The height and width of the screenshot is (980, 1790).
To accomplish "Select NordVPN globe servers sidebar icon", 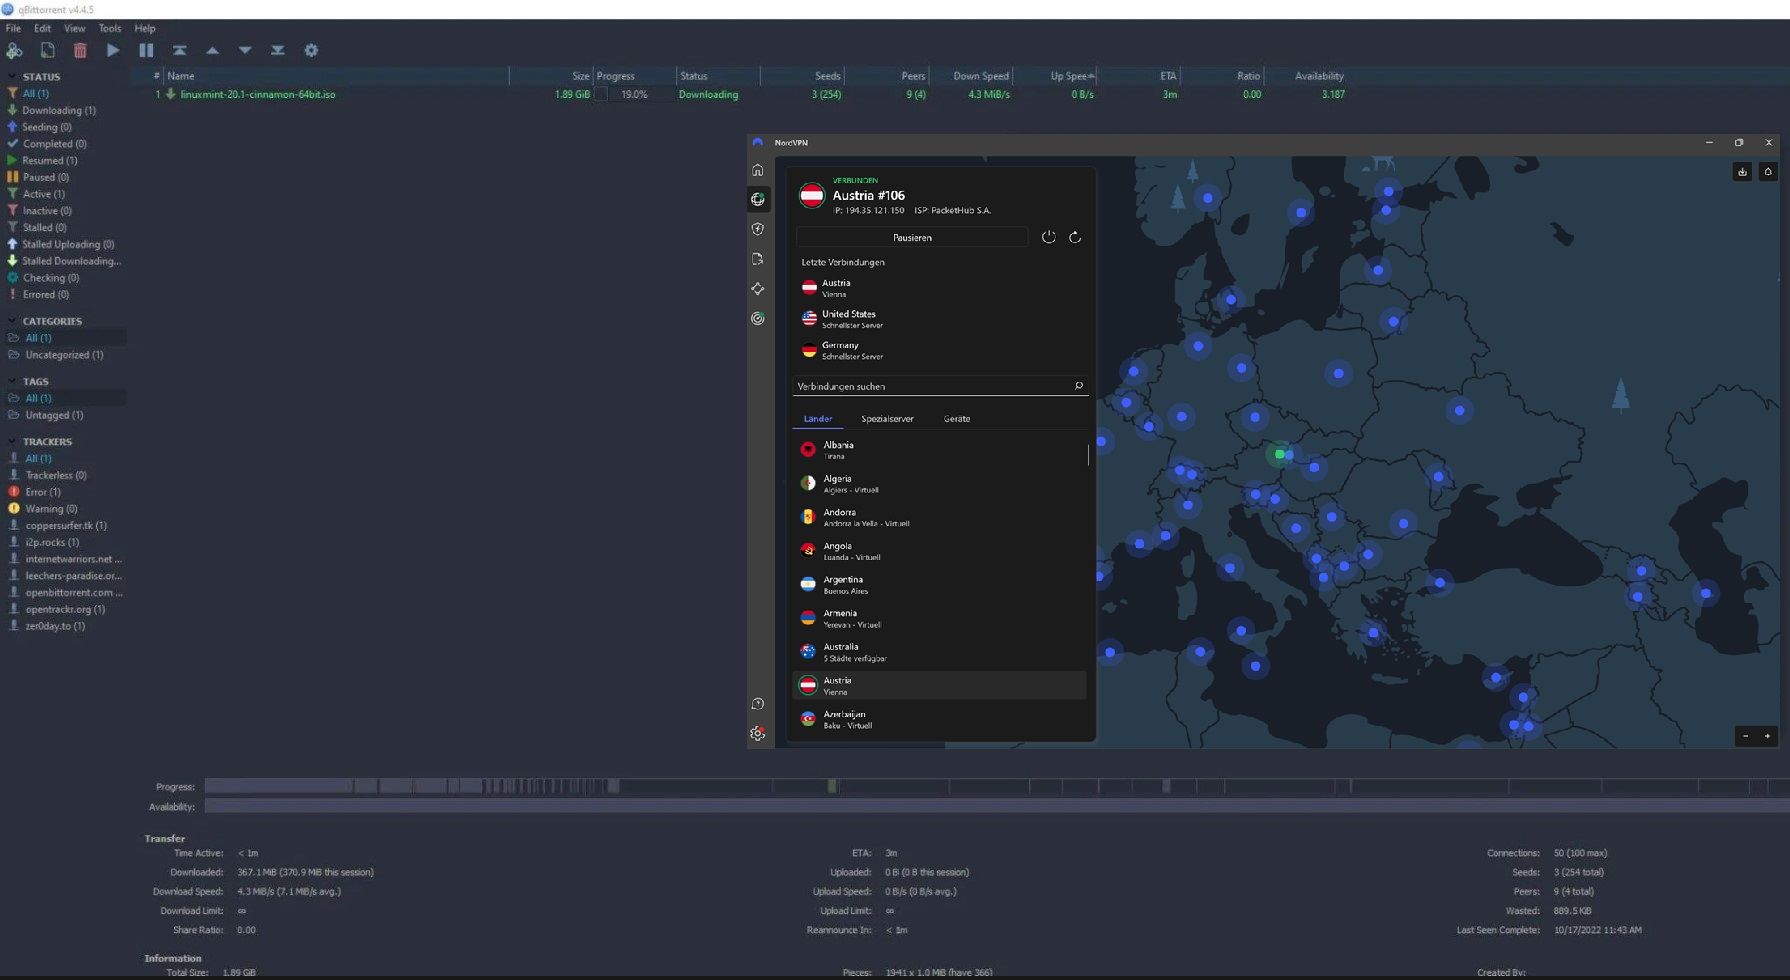I will click(758, 199).
